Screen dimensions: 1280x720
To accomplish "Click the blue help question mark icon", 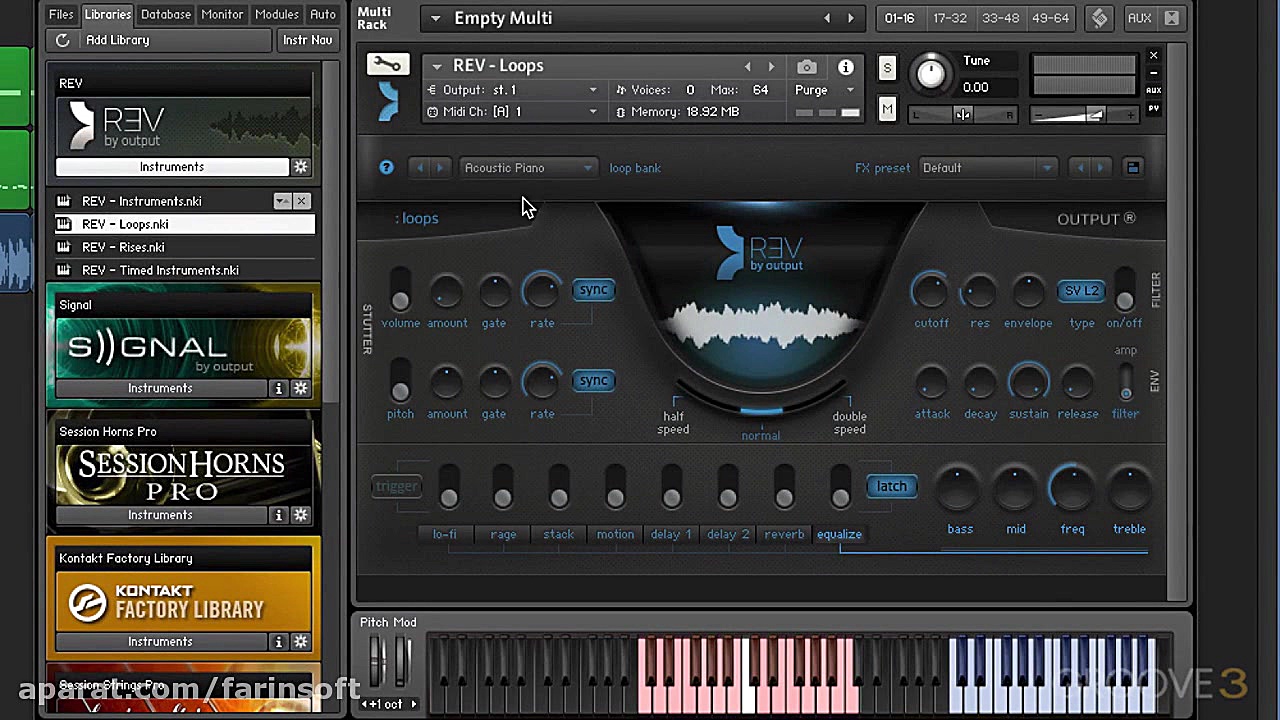I will point(386,168).
